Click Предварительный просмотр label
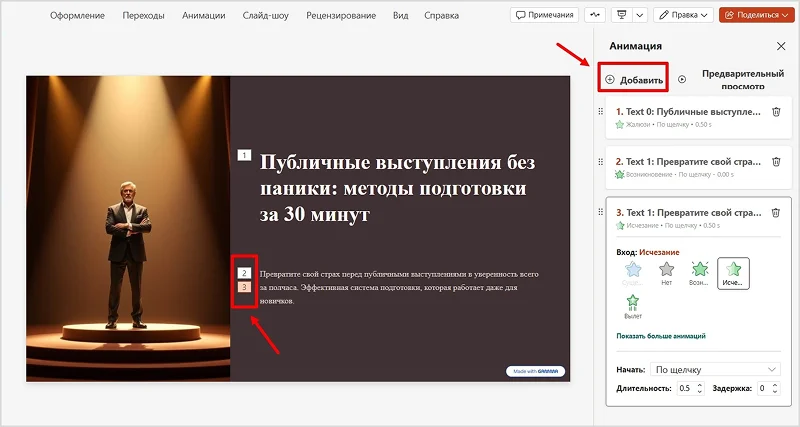This screenshot has width=800, height=427. pos(743,80)
